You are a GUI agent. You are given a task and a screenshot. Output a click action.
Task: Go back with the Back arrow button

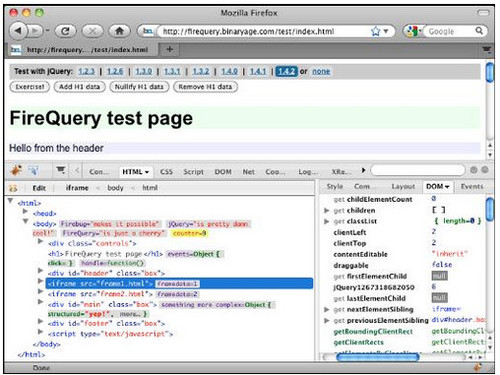19,31
